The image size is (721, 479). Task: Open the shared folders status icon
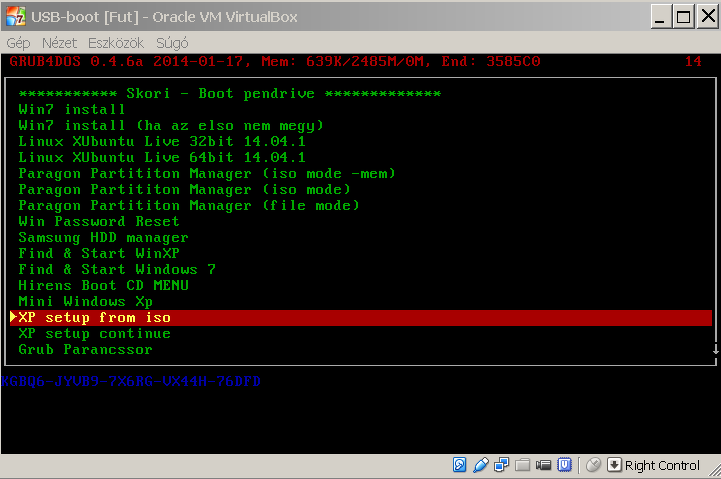pyautogui.click(x=522, y=465)
